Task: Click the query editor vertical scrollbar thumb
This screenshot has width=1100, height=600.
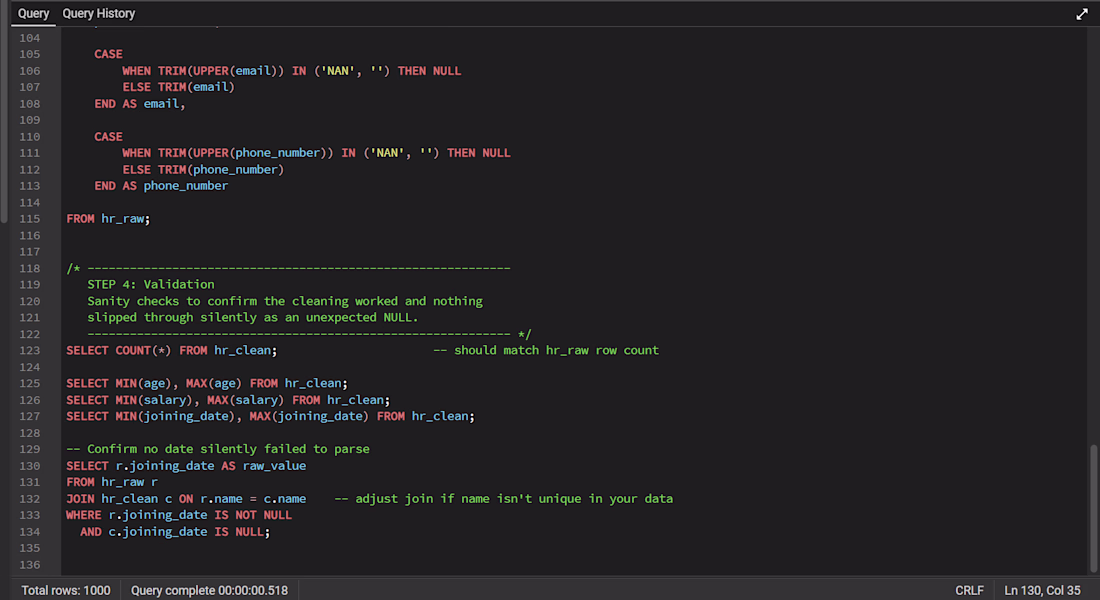Action: click(x=1094, y=508)
